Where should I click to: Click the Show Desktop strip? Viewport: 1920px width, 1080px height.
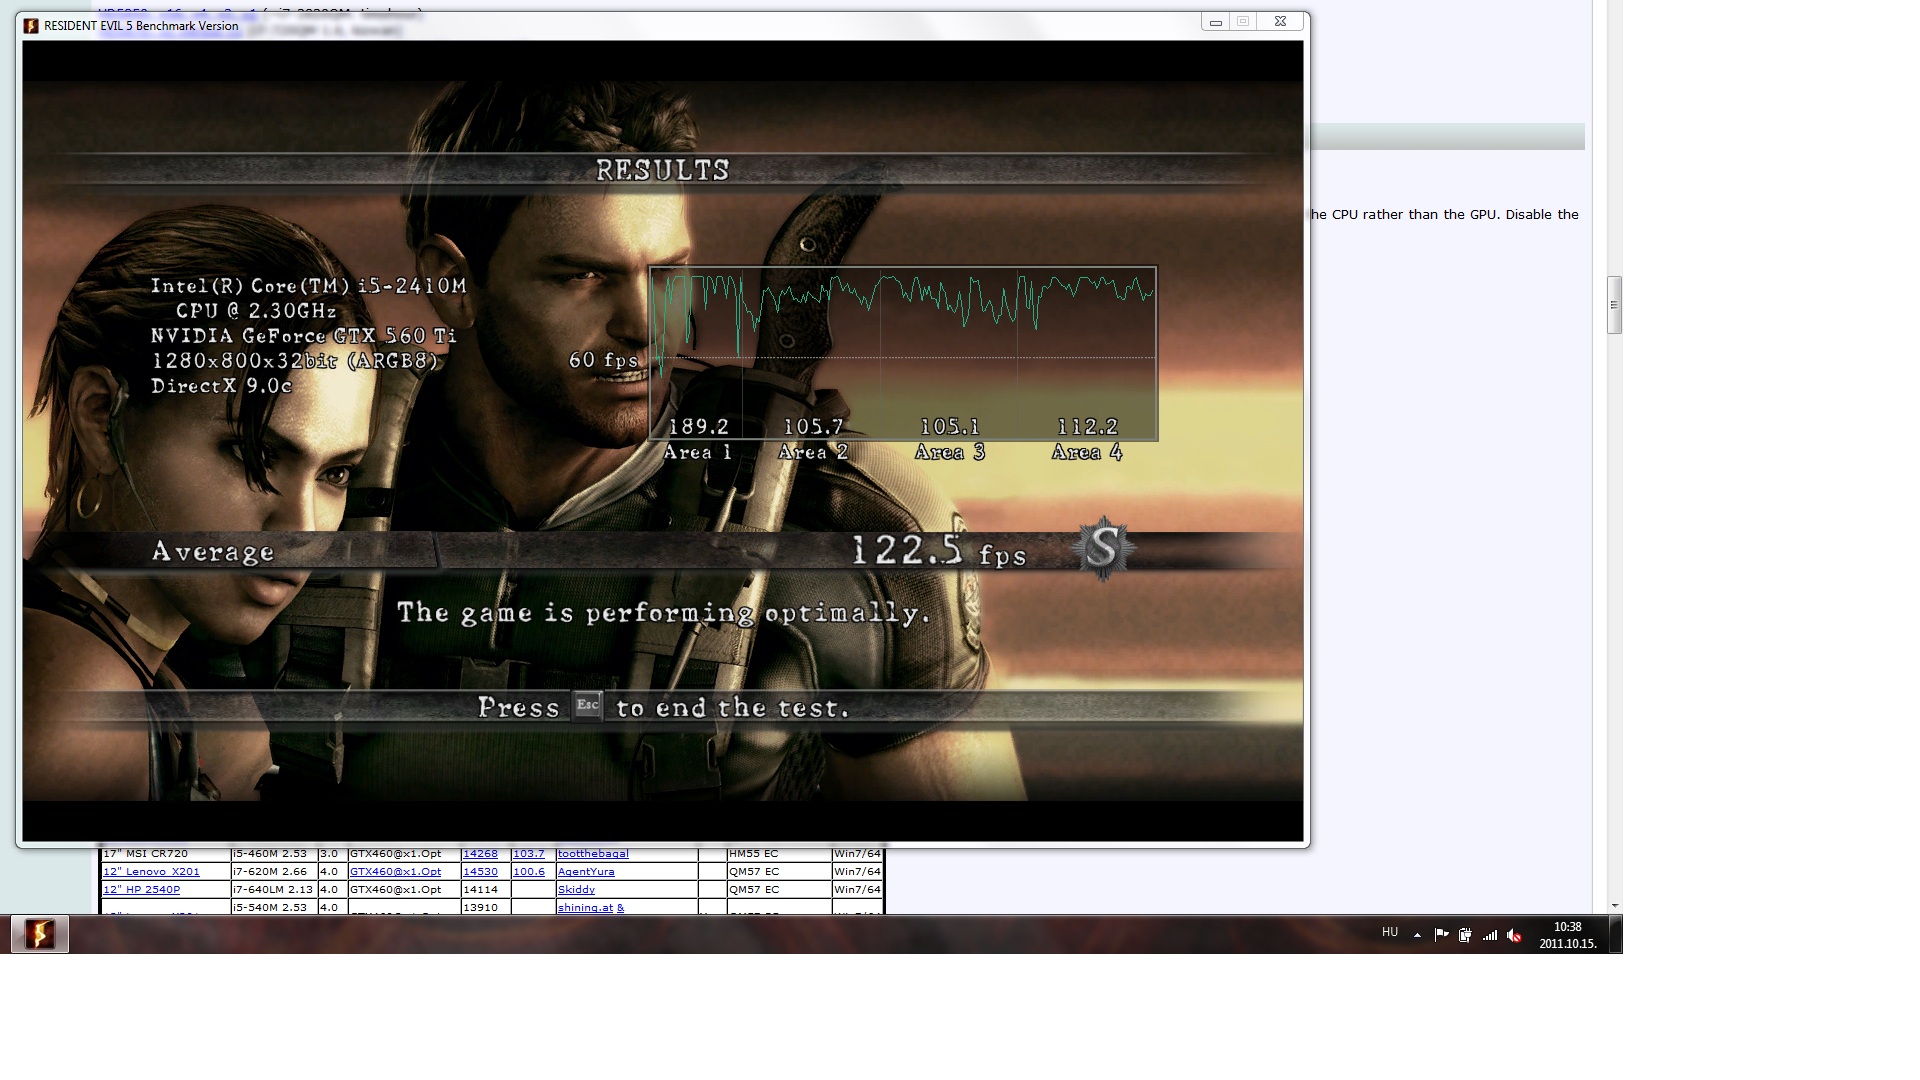1616,934
